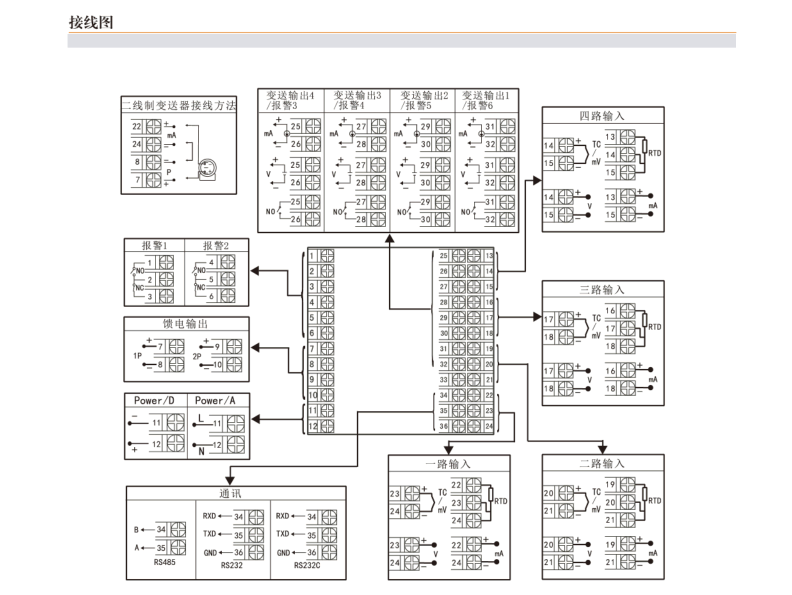Click the 变送输出1 /报警6 header
This screenshot has width=792, height=595.
(487, 99)
